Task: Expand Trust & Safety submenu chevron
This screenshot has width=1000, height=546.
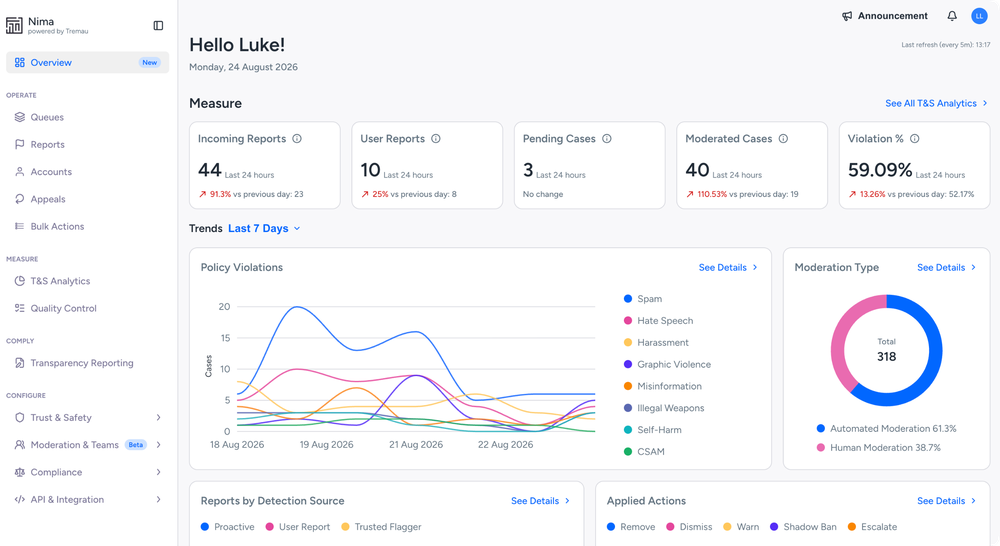Action: point(158,418)
